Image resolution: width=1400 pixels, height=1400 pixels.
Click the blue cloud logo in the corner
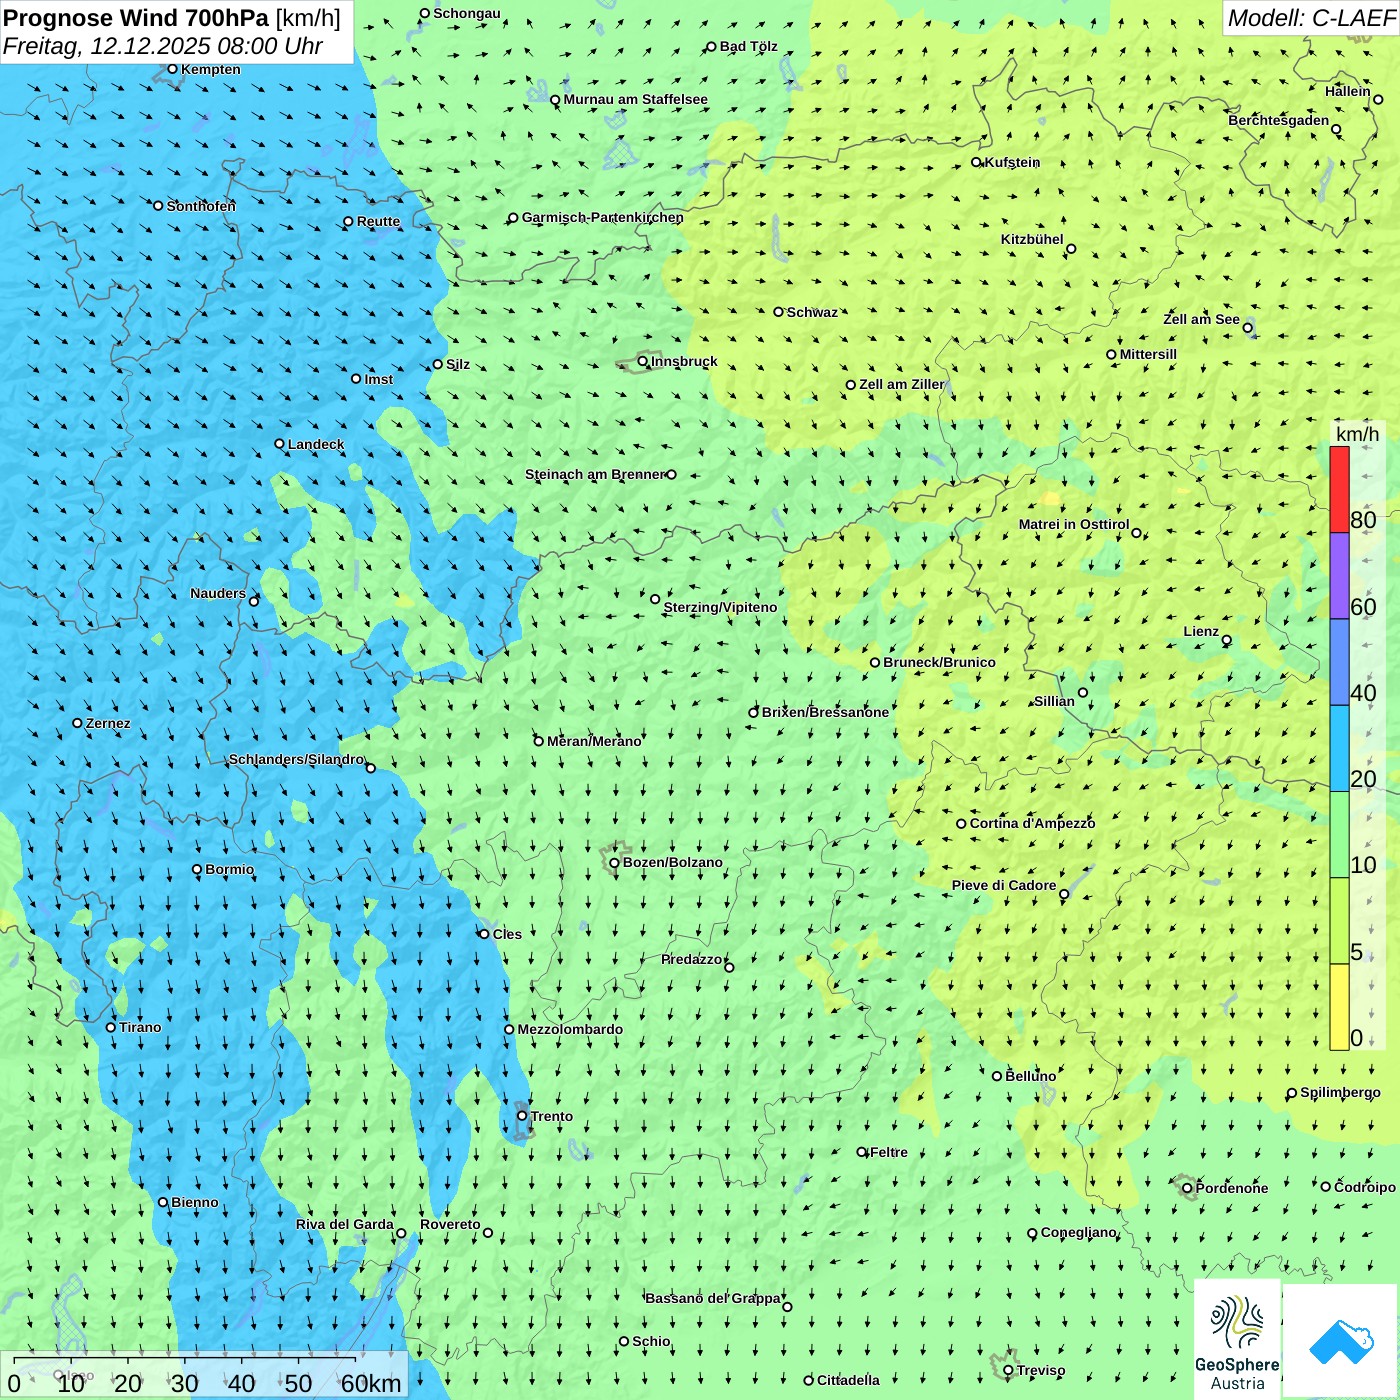[1340, 1342]
